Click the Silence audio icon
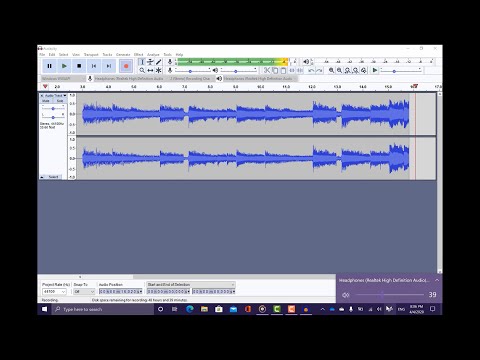 coord(300,70)
